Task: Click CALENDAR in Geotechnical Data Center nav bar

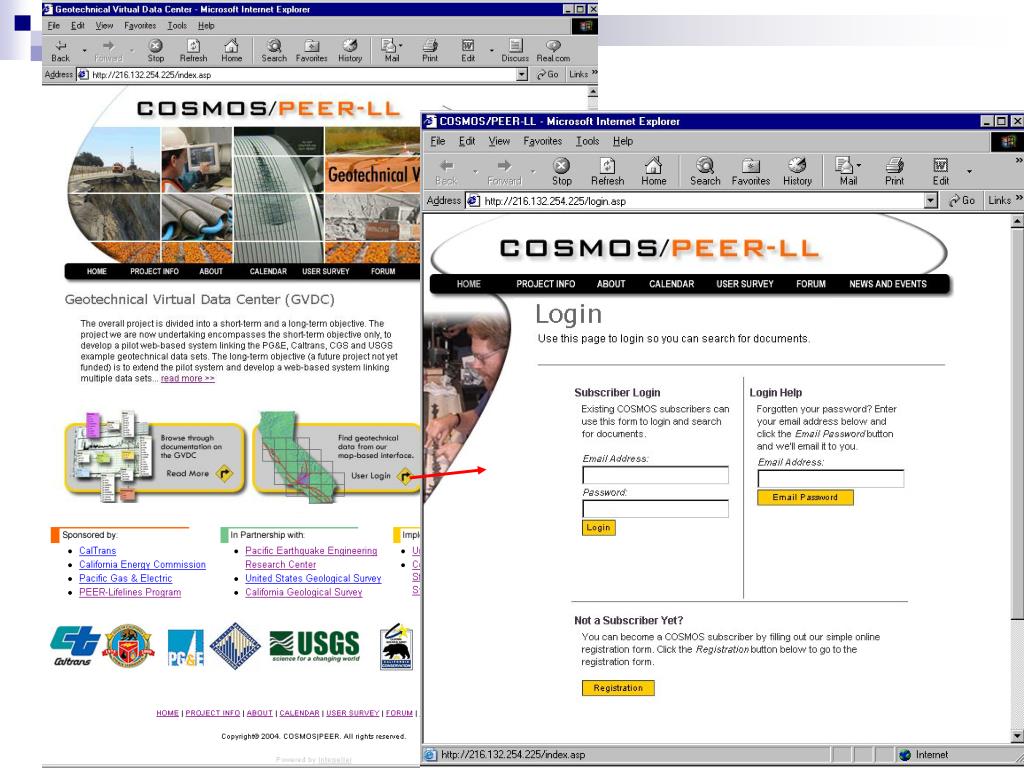Action: pos(268,271)
